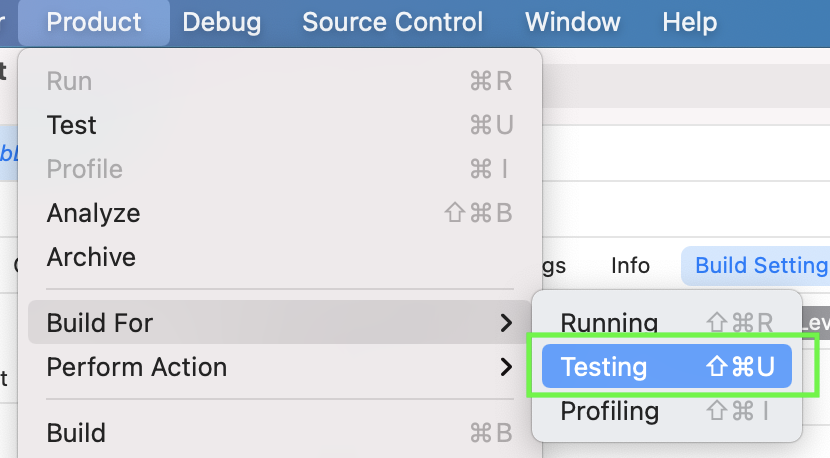The image size is (830, 458).
Task: Choose the Profile menu item
Action: tap(84, 169)
